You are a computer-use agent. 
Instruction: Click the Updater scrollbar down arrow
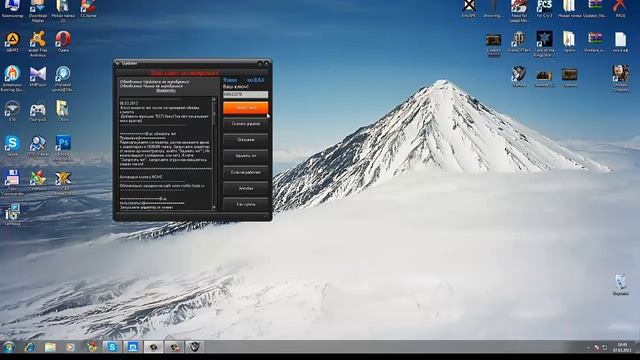click(x=214, y=207)
